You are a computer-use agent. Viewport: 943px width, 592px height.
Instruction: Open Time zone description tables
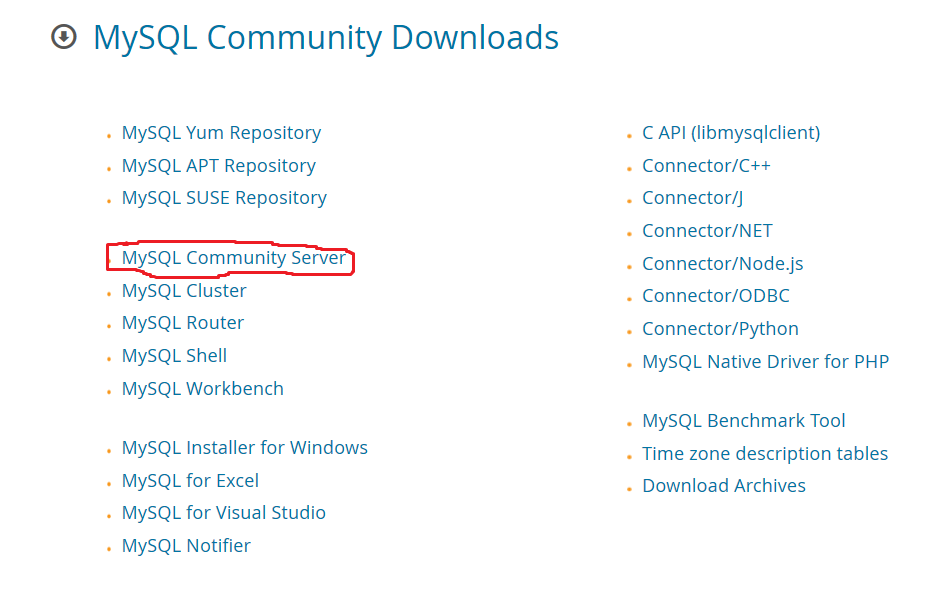tap(765, 454)
